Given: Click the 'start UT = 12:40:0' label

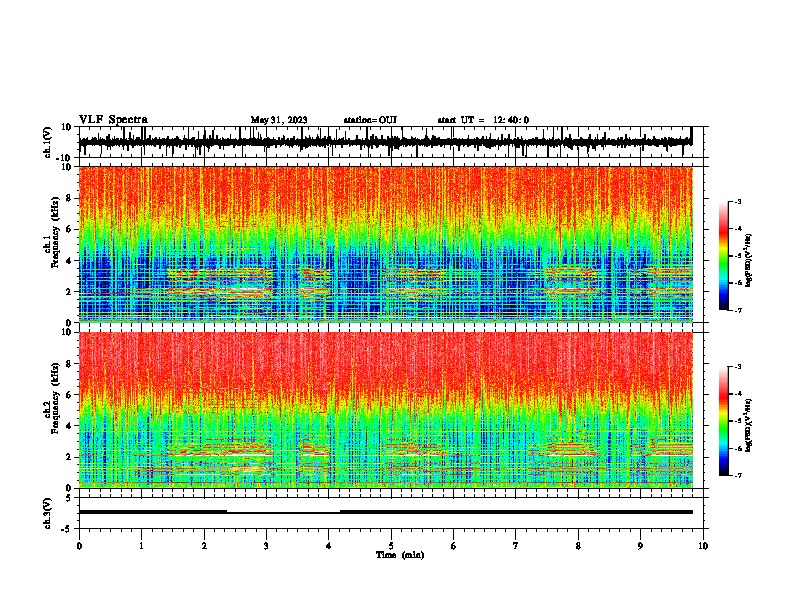Looking at the screenshot, I should [483, 120].
